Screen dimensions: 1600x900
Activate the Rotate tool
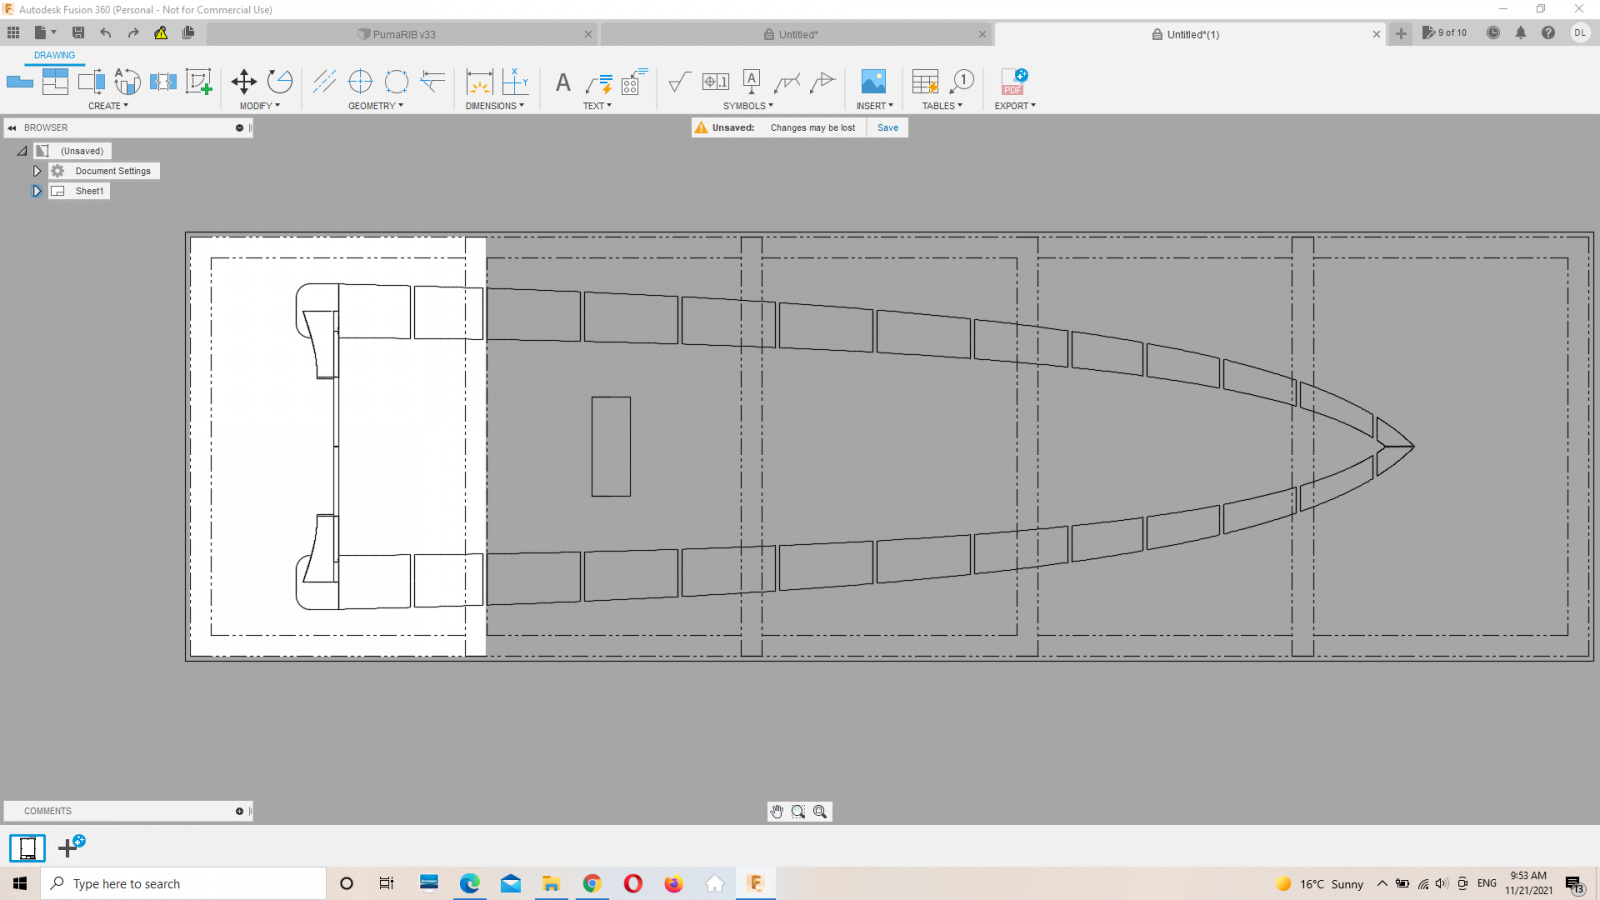(x=280, y=81)
